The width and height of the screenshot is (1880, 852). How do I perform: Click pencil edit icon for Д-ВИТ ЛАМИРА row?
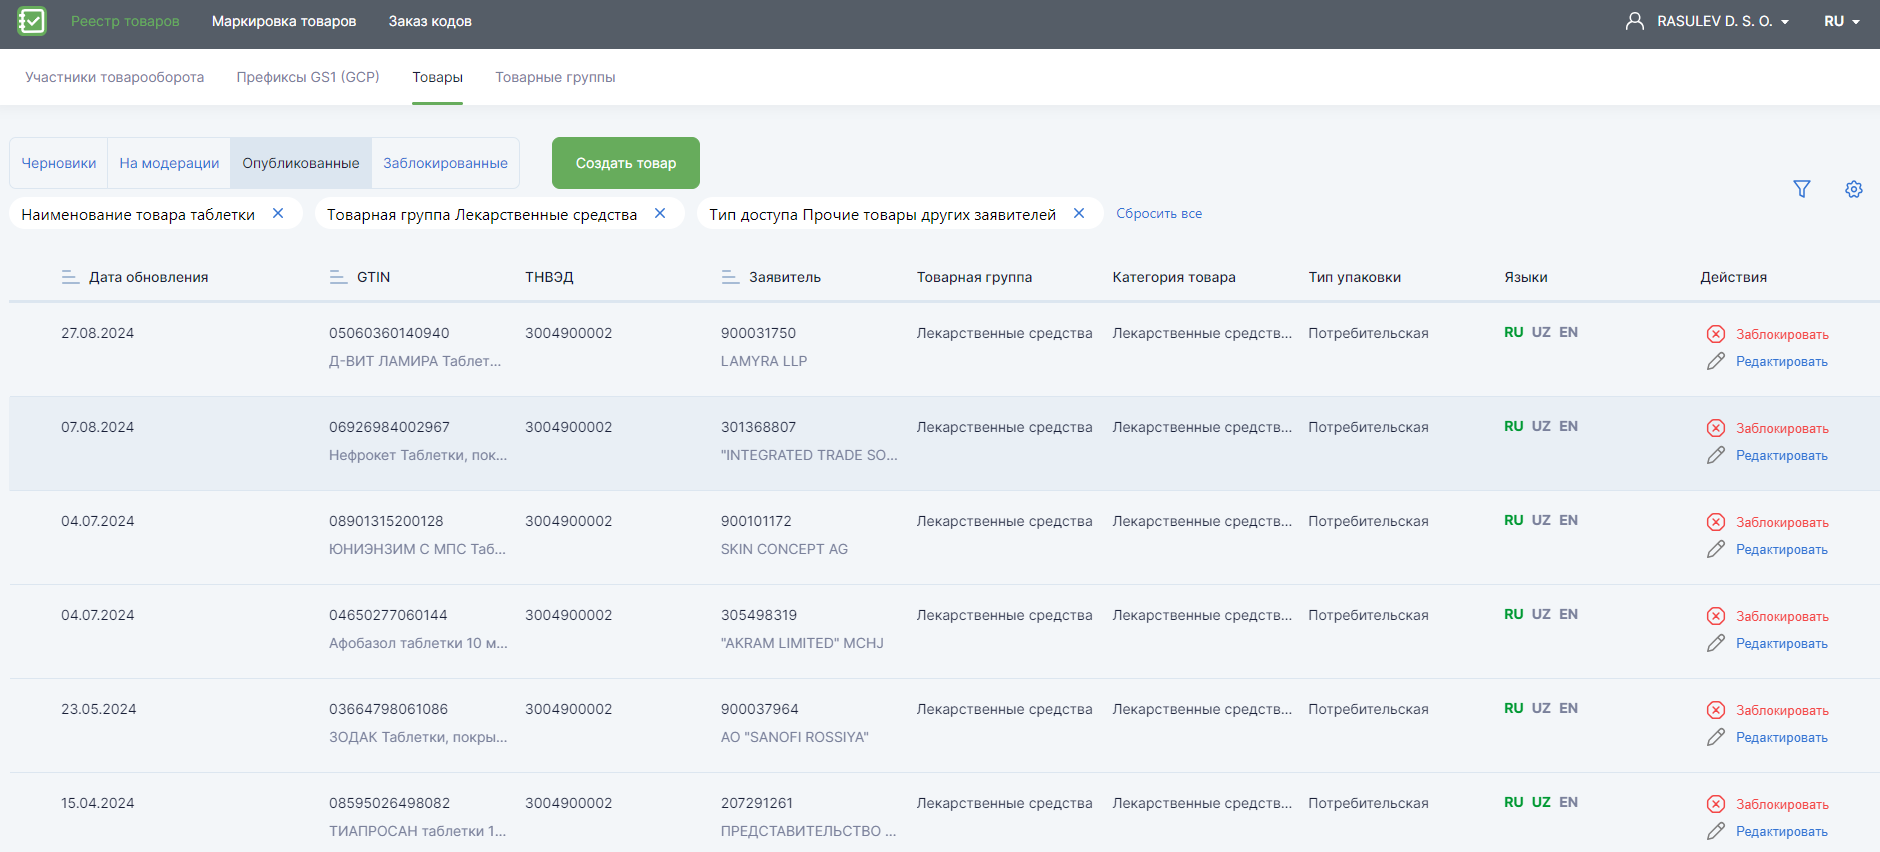coord(1716,361)
